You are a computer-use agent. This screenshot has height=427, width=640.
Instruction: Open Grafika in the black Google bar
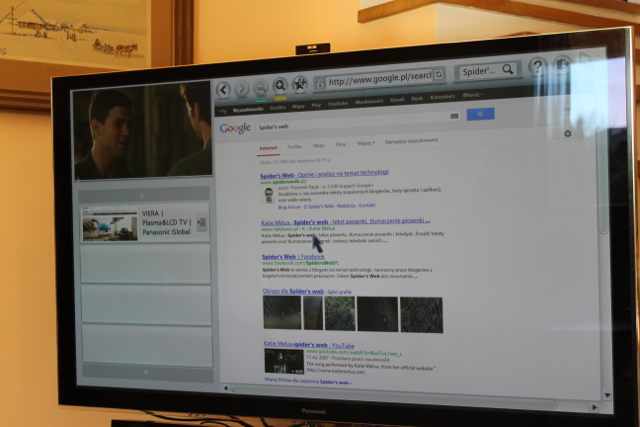[278, 107]
